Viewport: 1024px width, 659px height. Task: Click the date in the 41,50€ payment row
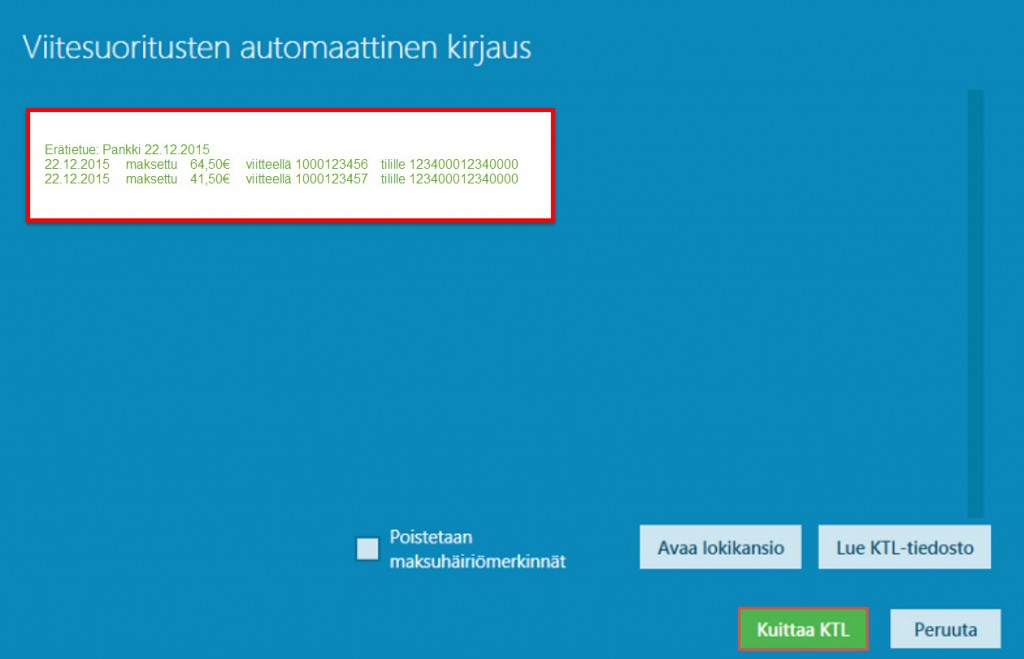pos(77,179)
